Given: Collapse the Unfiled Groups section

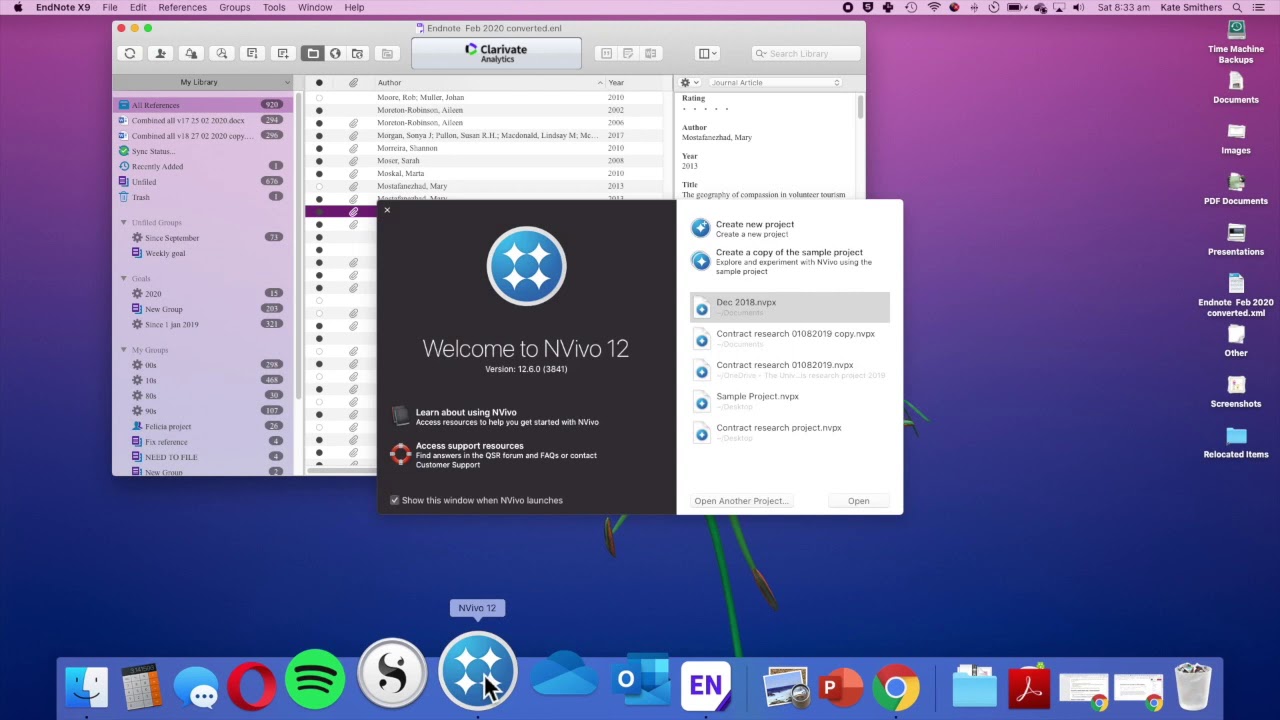Looking at the screenshot, I should 124,222.
